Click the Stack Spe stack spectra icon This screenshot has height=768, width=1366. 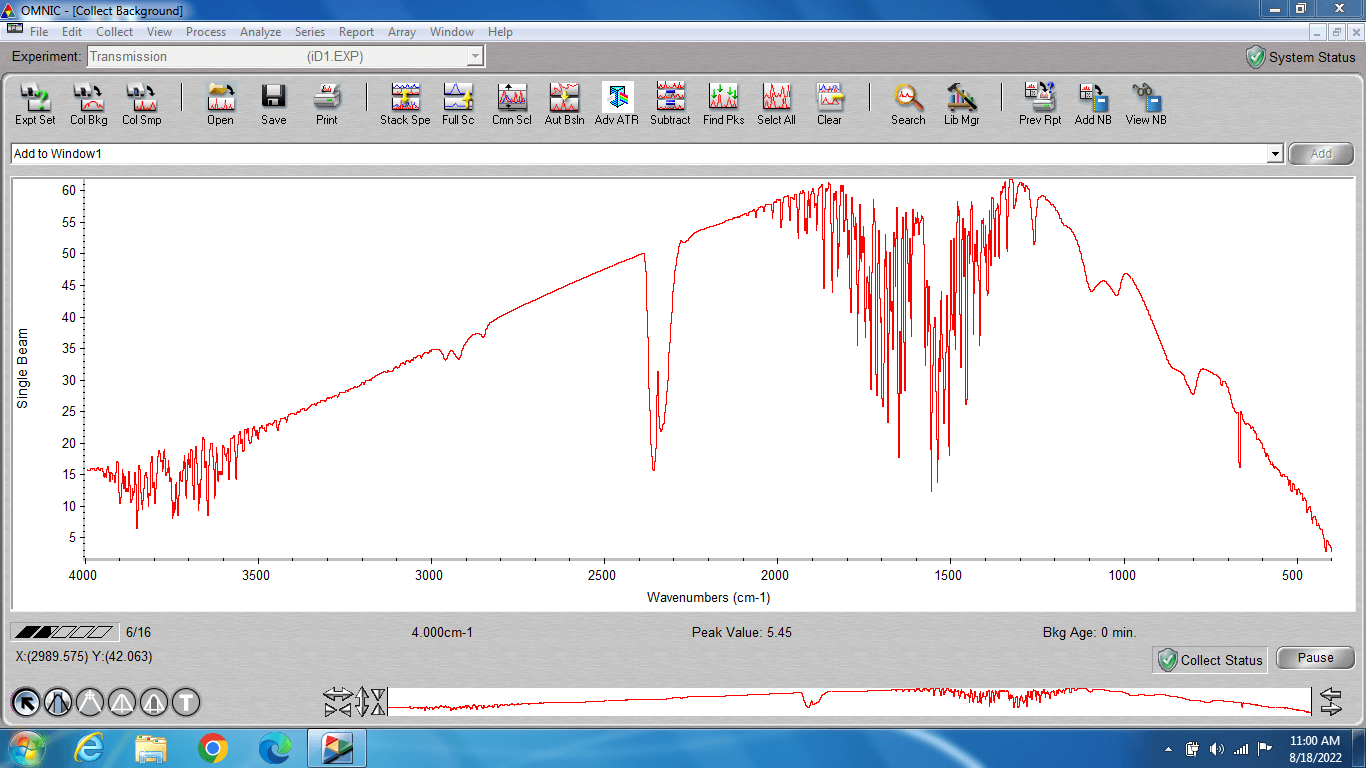(x=405, y=104)
